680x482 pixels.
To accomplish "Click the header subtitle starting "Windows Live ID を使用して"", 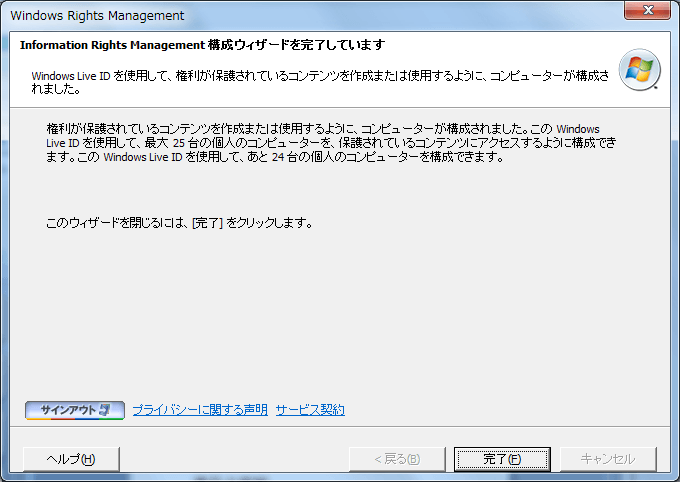I will click(x=320, y=82).
